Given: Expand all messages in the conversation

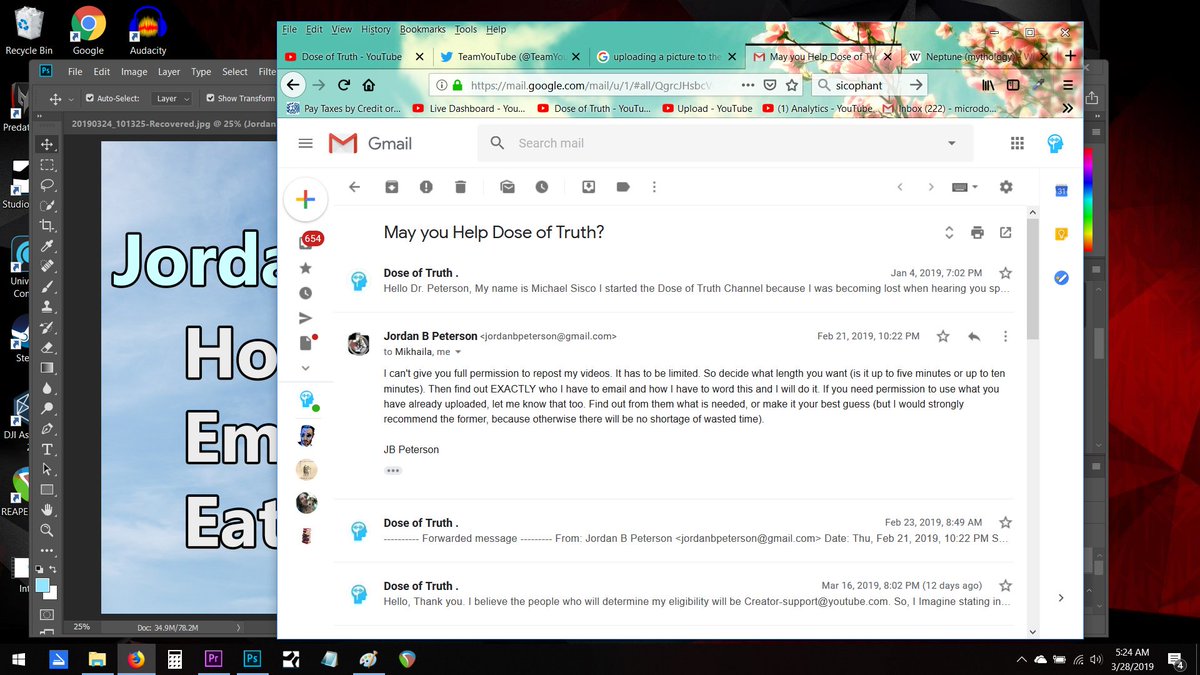Looking at the screenshot, I should pyautogui.click(x=949, y=233).
